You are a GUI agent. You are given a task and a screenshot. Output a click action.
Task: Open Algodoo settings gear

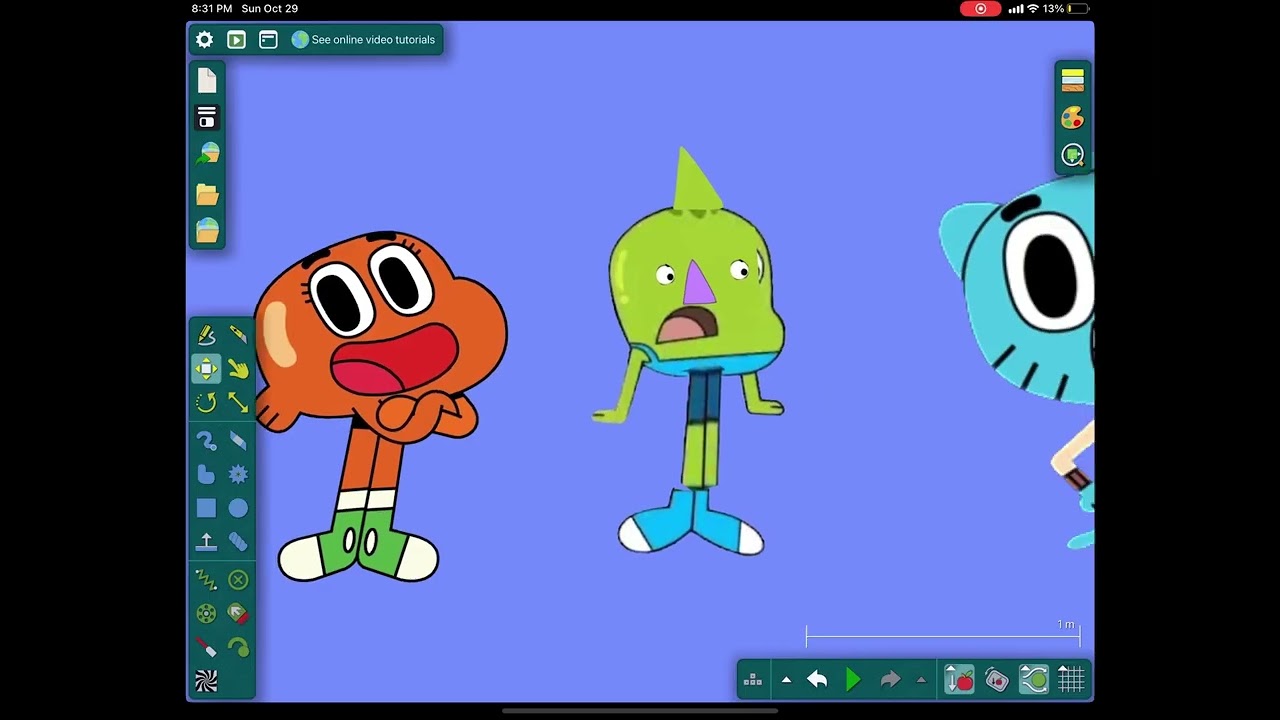pos(204,40)
